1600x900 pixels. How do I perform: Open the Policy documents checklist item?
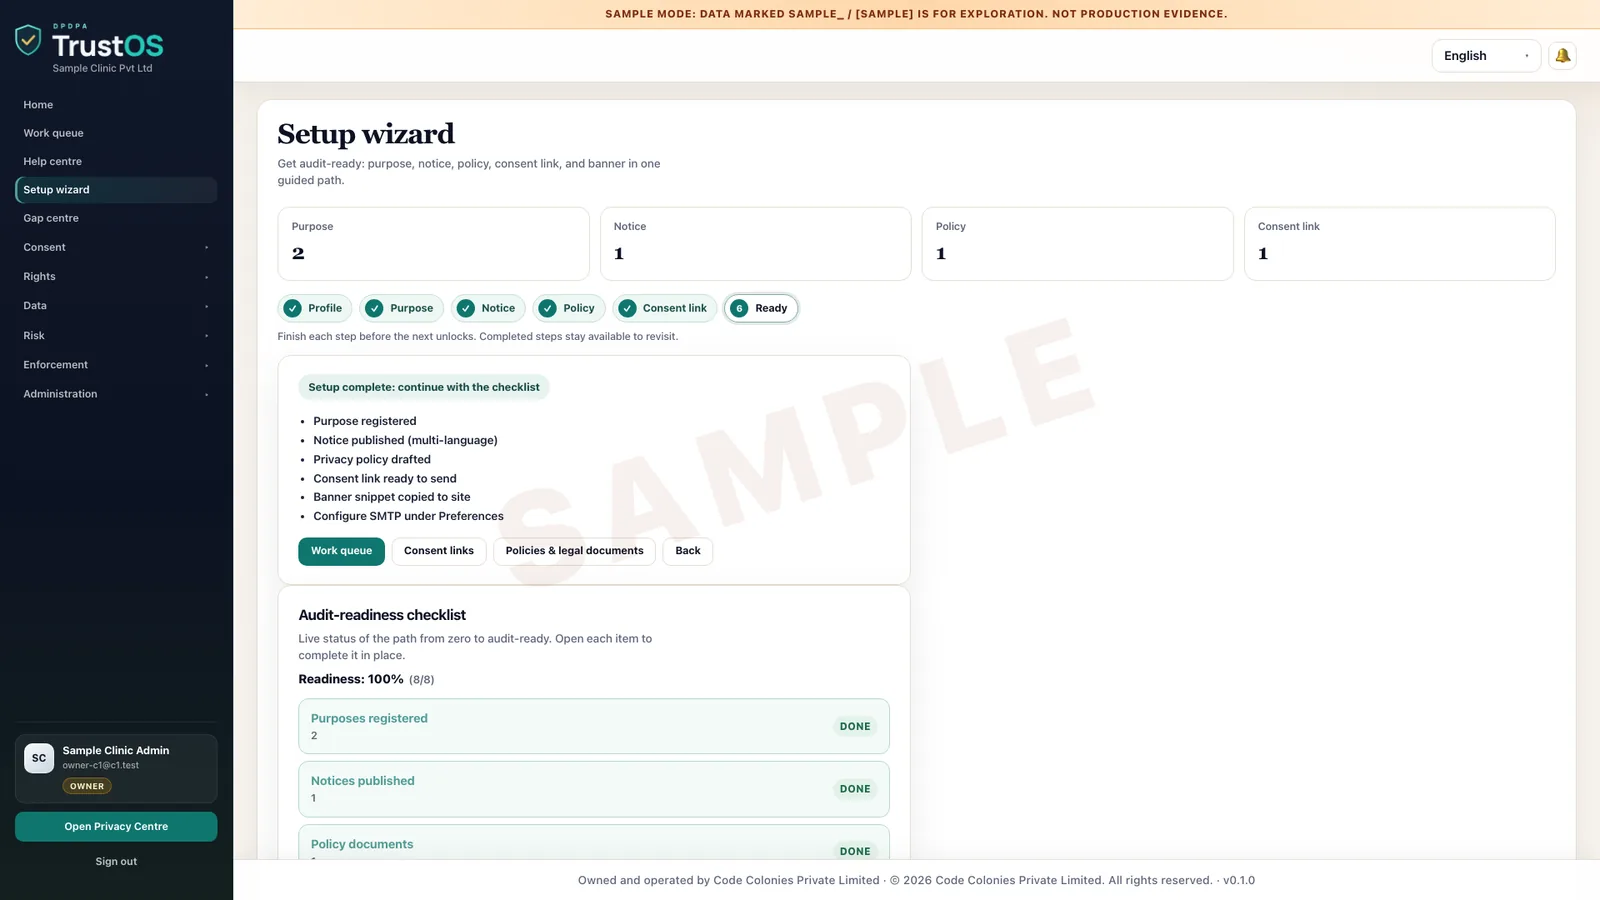[594, 842]
